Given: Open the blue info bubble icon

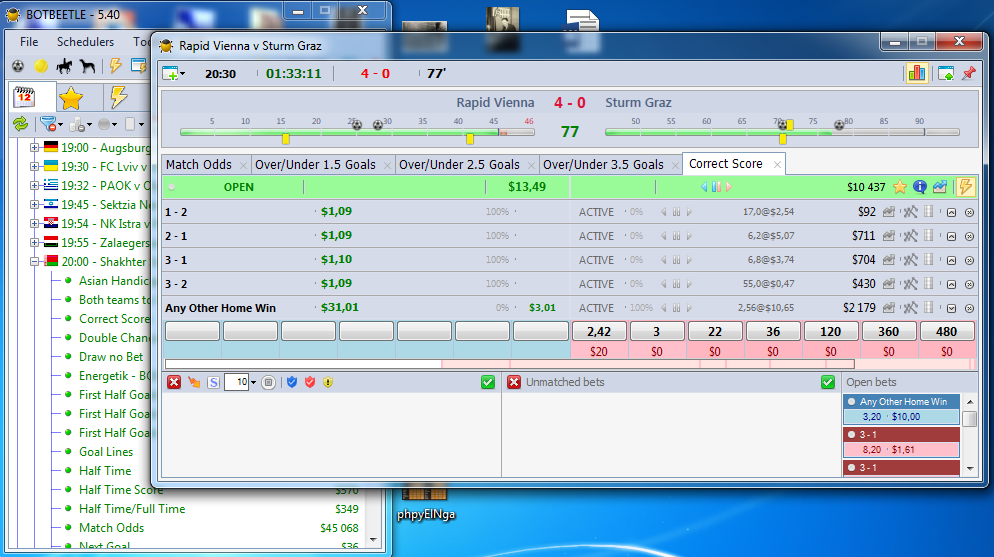Looking at the screenshot, I should click(x=920, y=187).
